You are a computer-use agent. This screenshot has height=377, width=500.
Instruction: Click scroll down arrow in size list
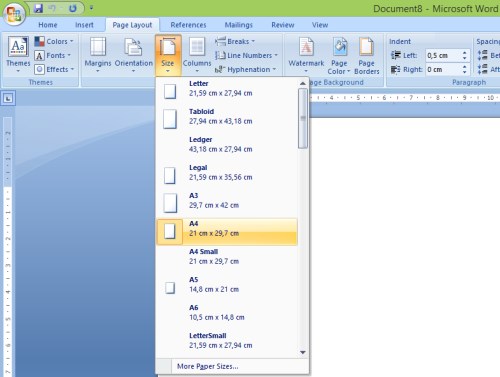(303, 352)
